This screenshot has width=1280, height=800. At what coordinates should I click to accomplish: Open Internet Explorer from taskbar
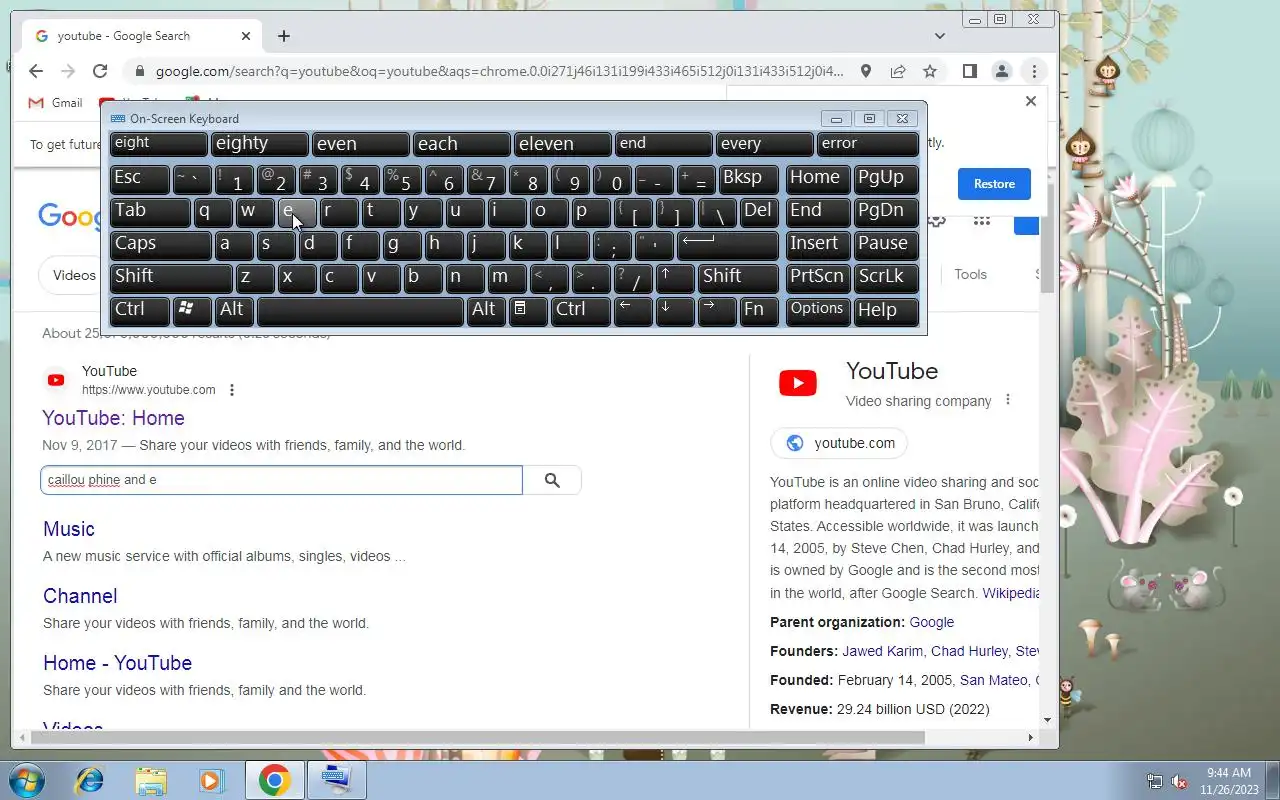coord(90,780)
